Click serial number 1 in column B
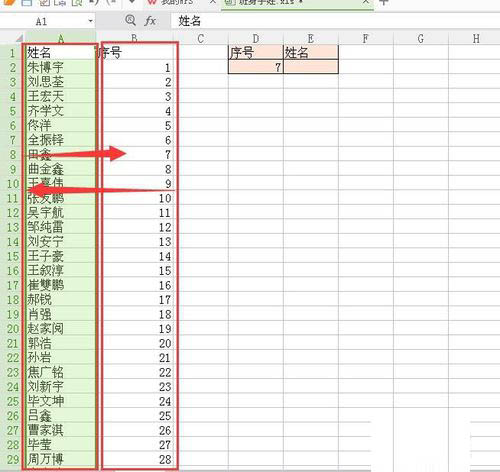Viewport: 500px width, 472px height. [x=168, y=68]
